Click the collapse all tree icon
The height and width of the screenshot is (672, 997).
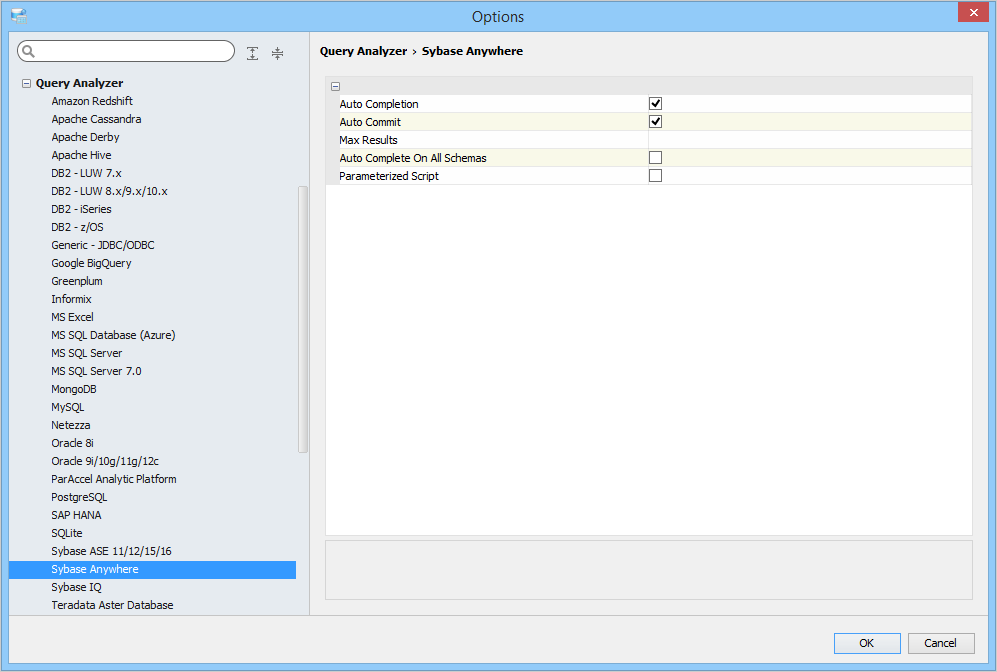(x=277, y=53)
